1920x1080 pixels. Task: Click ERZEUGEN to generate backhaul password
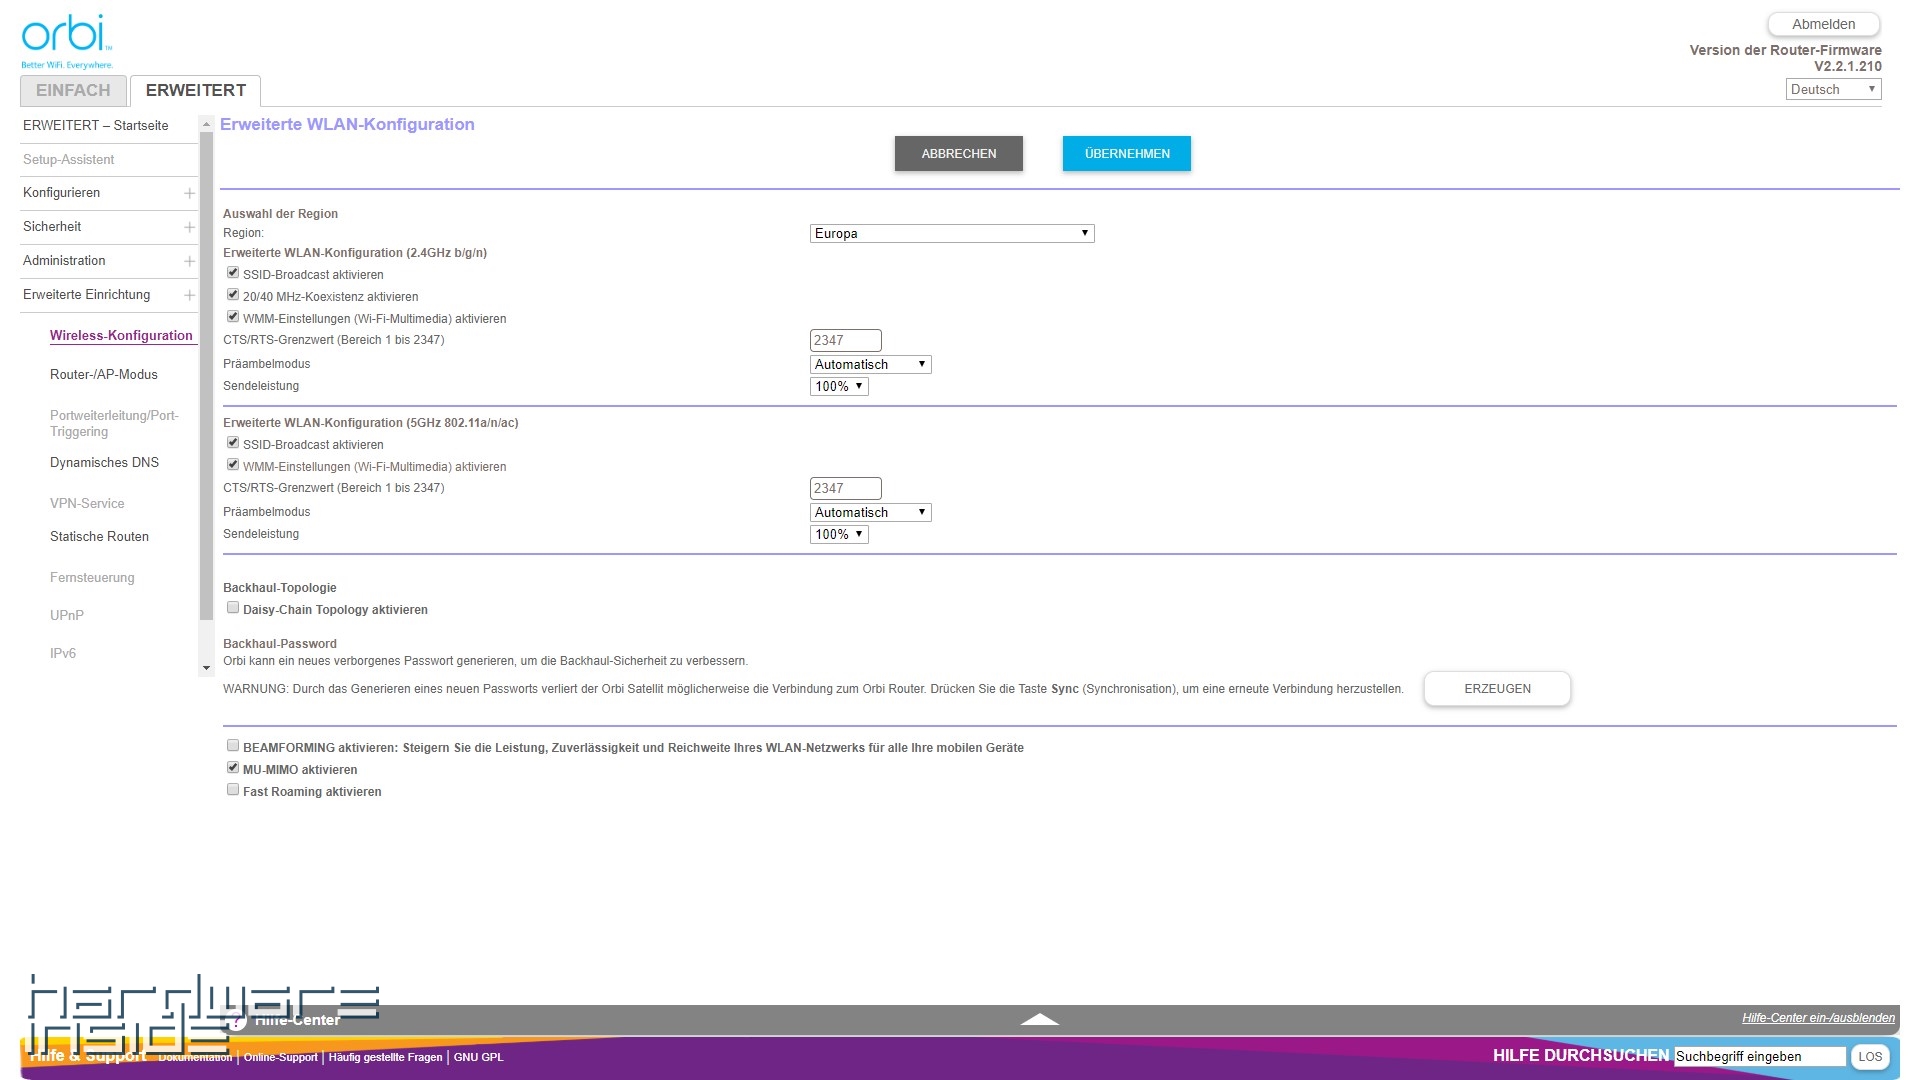1497,689
